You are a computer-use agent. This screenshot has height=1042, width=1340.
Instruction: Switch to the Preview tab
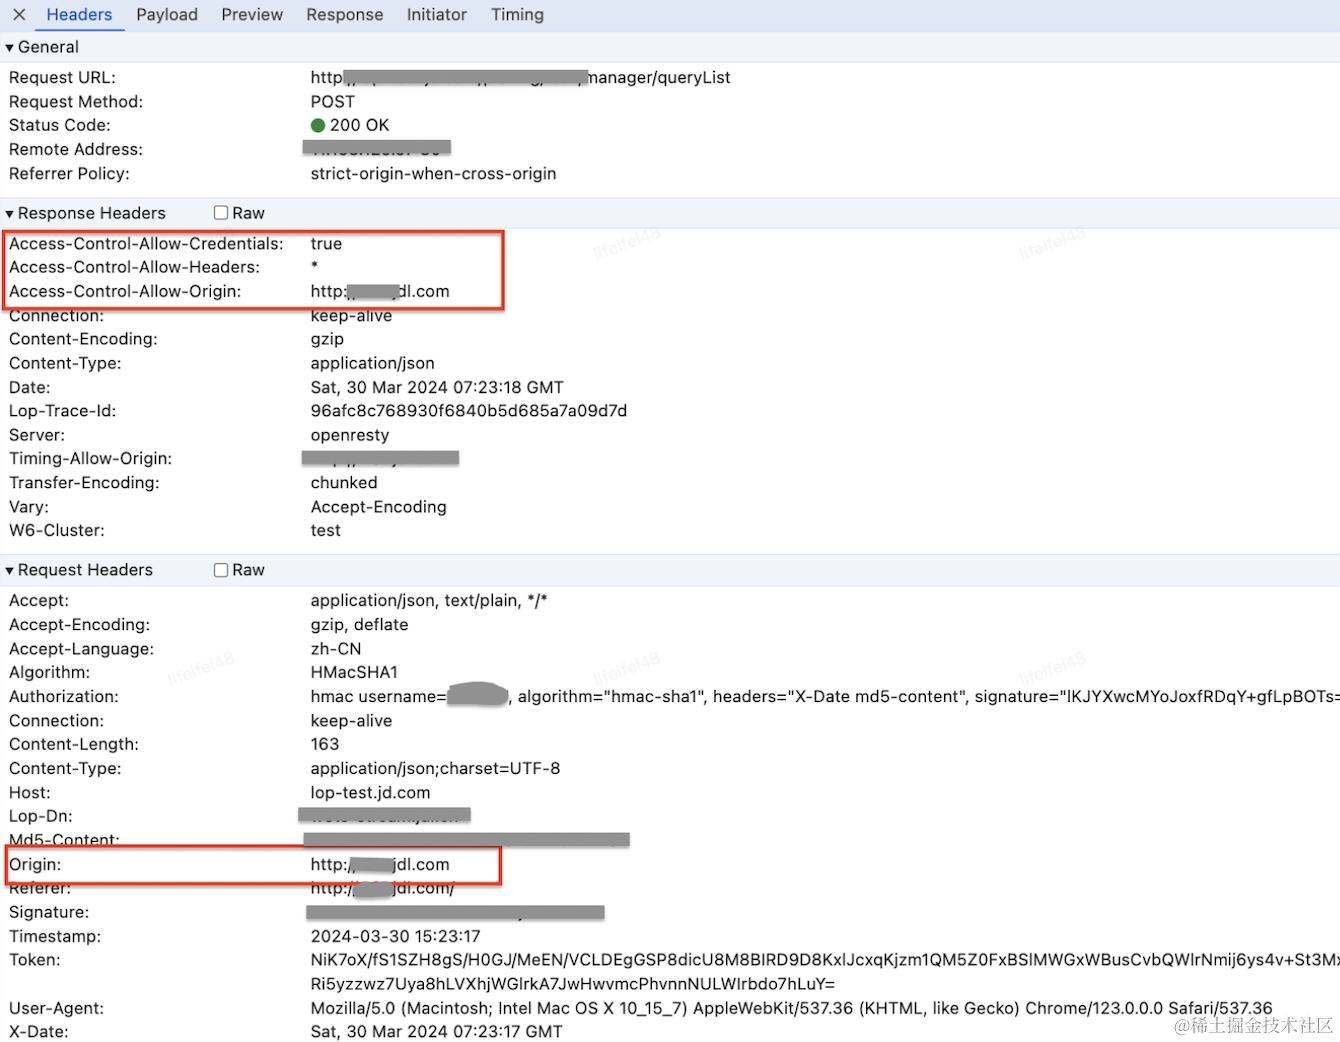point(252,15)
